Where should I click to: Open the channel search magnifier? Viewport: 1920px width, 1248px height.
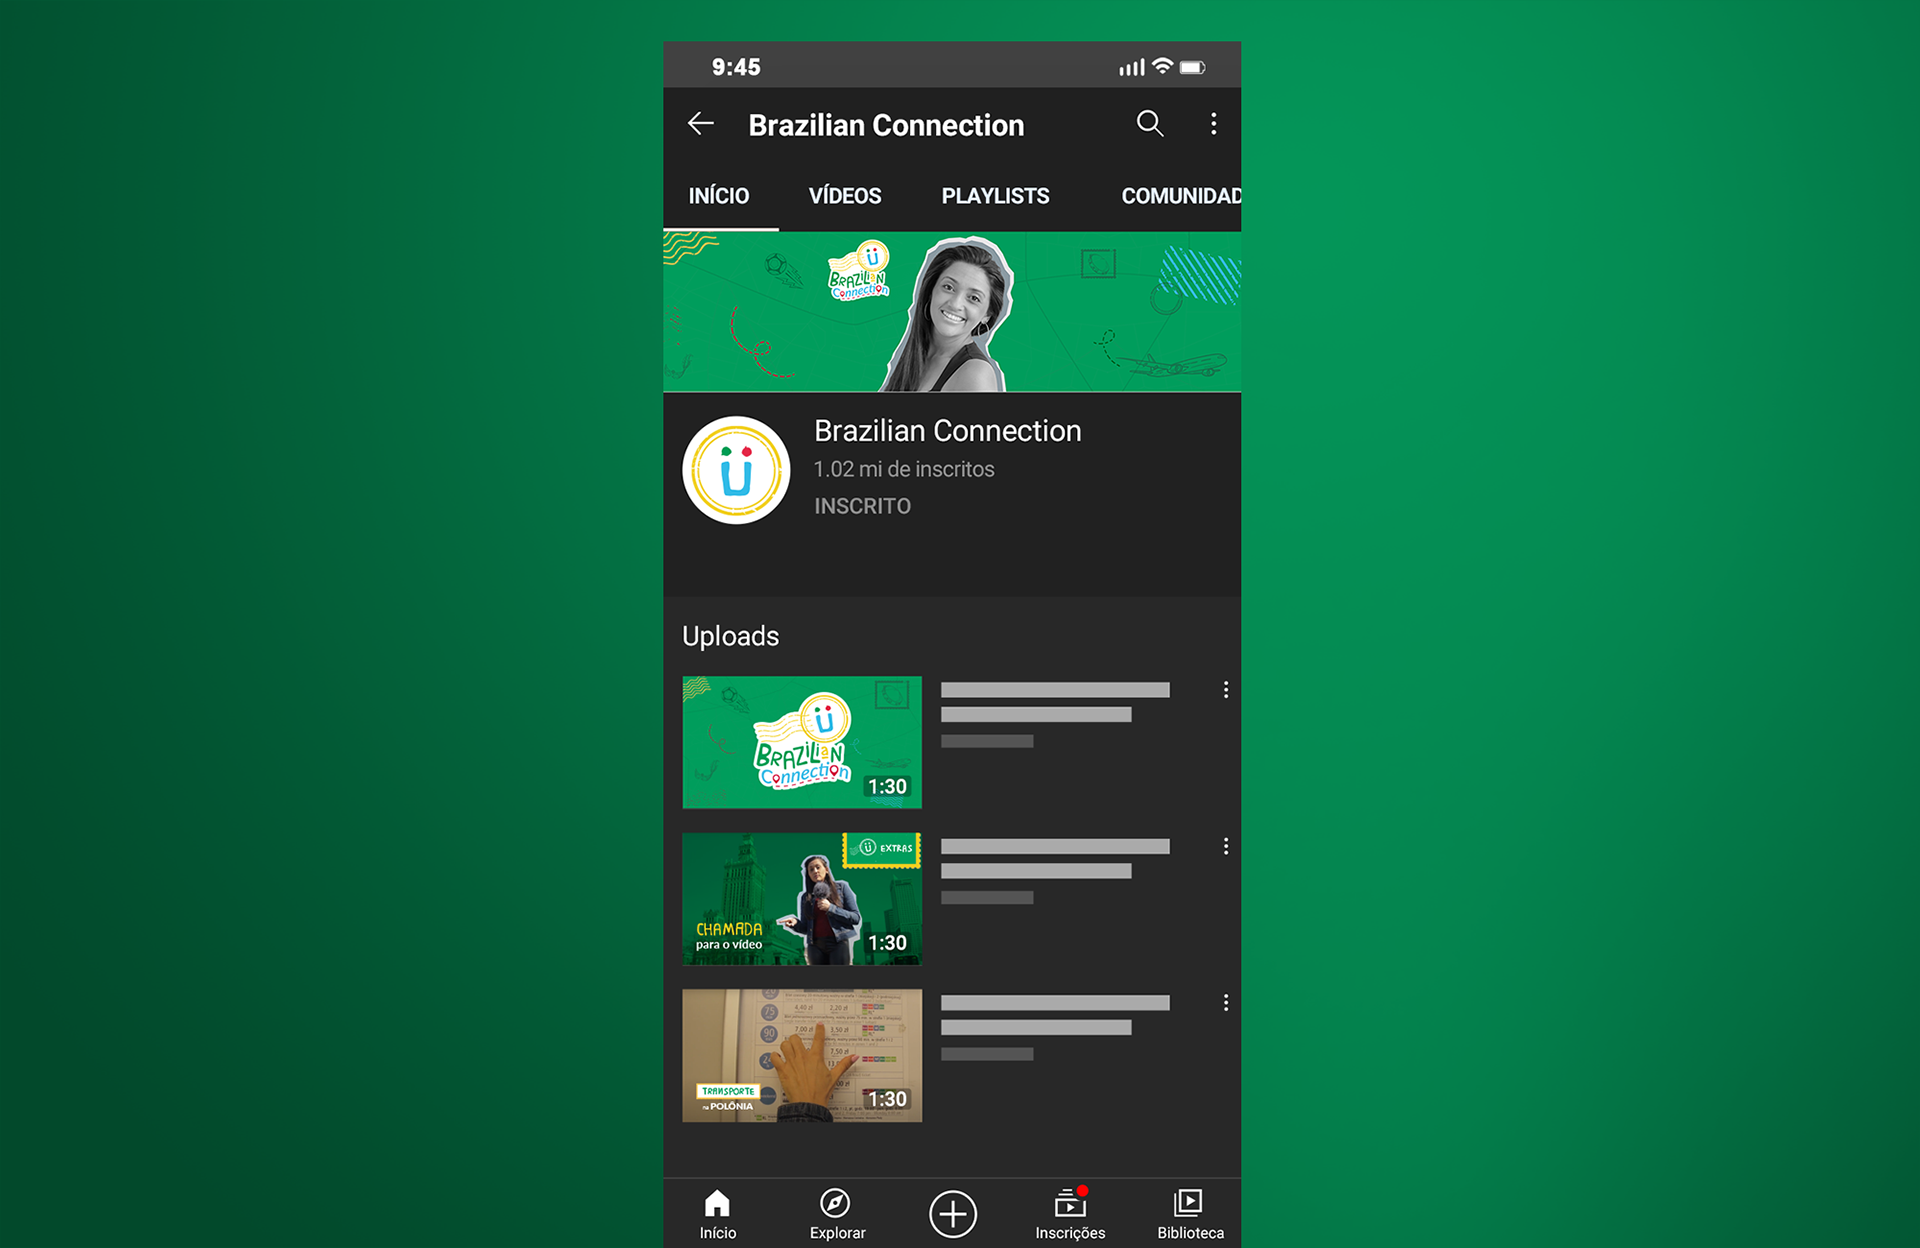pos(1150,124)
